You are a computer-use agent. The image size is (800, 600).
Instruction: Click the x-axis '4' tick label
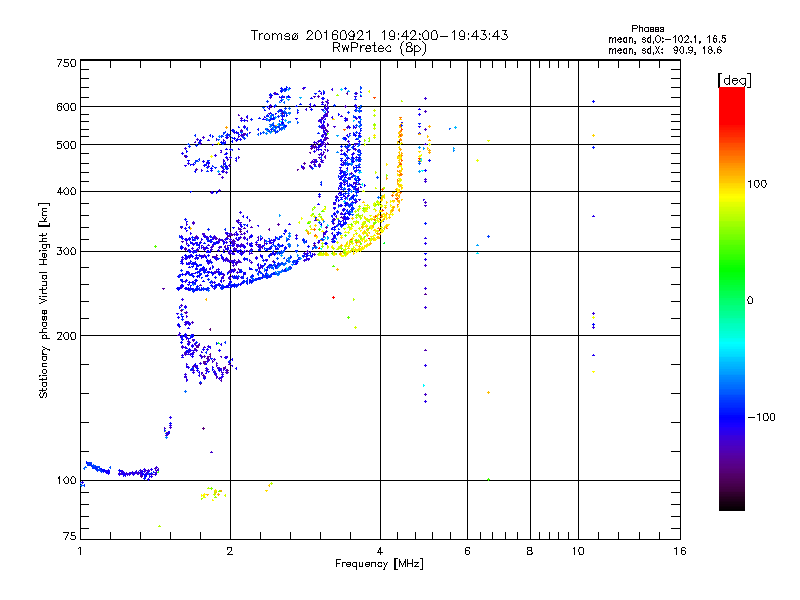(380, 551)
